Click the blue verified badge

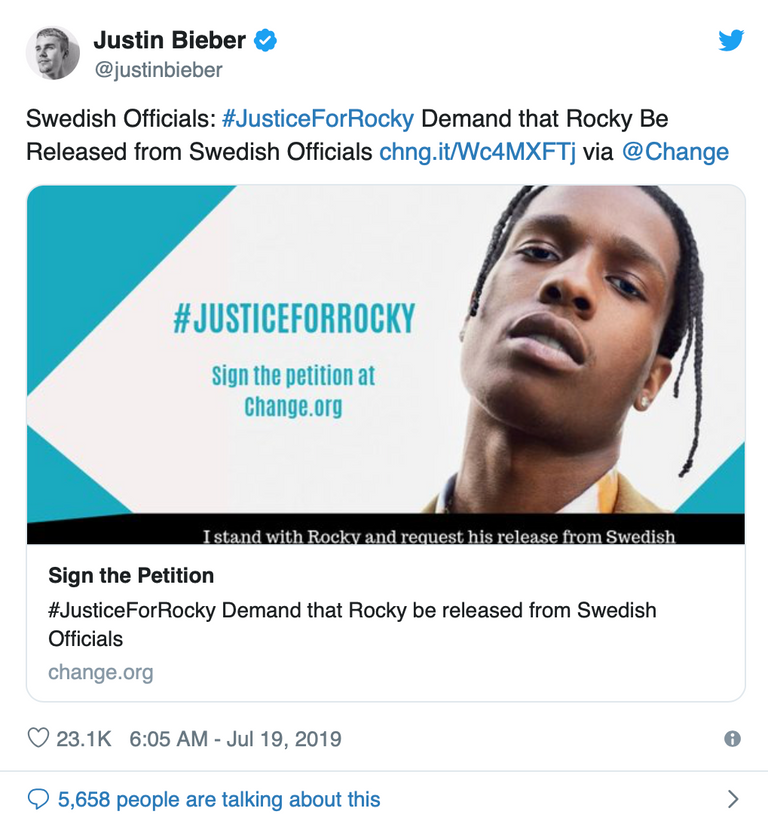pos(265,41)
